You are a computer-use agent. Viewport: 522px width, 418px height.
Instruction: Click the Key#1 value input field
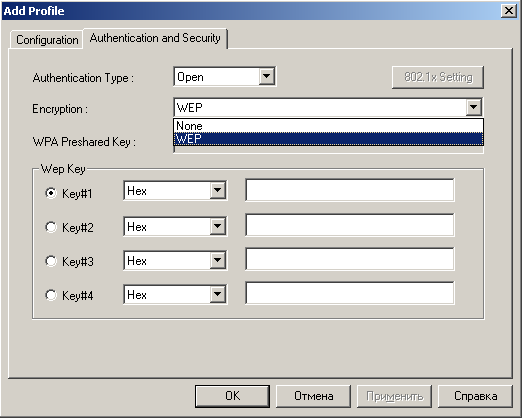(x=350, y=190)
